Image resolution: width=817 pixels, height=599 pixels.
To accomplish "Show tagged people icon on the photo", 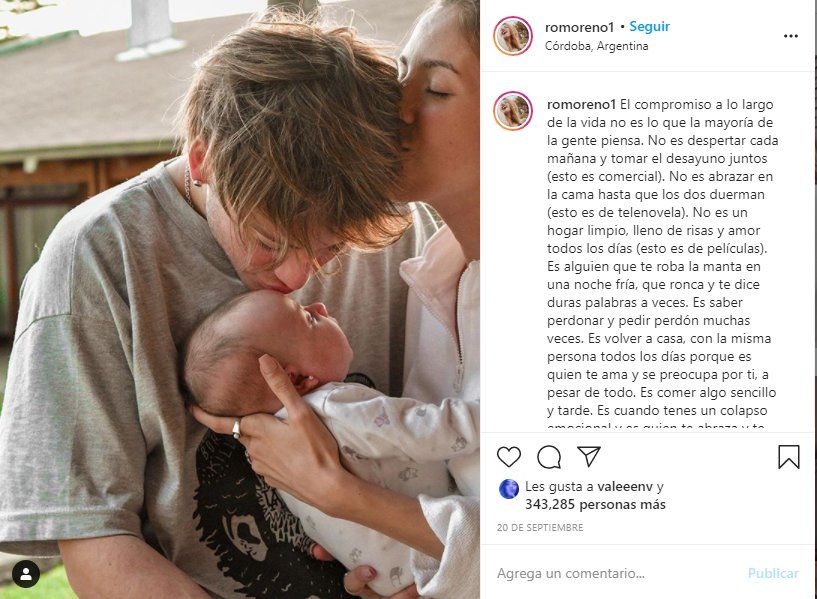I will [26, 574].
